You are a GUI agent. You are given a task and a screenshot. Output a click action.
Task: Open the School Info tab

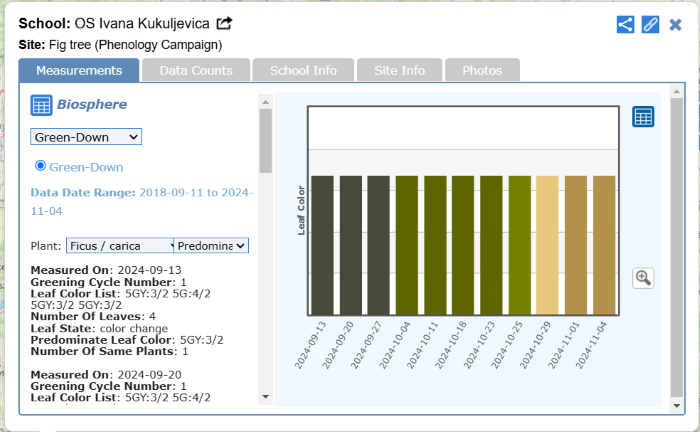pos(302,70)
